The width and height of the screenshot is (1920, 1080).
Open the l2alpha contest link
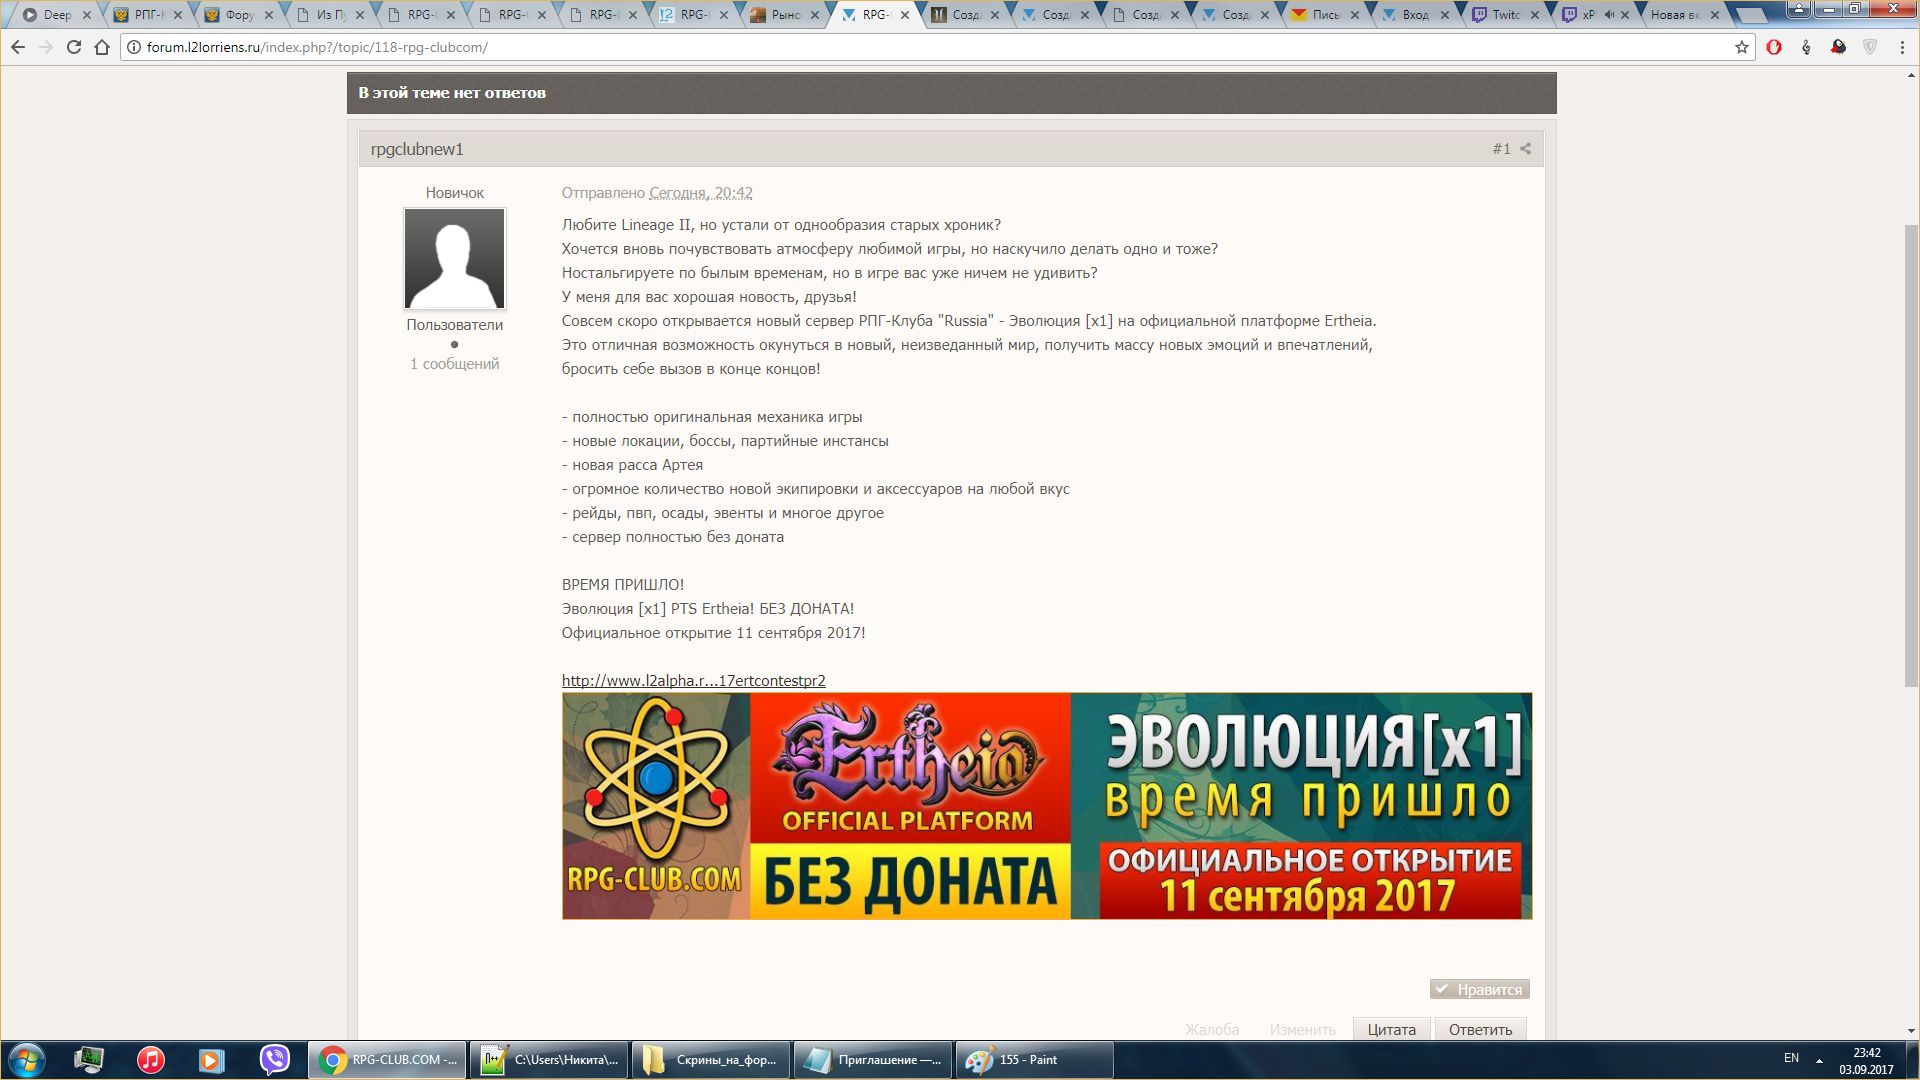(694, 681)
